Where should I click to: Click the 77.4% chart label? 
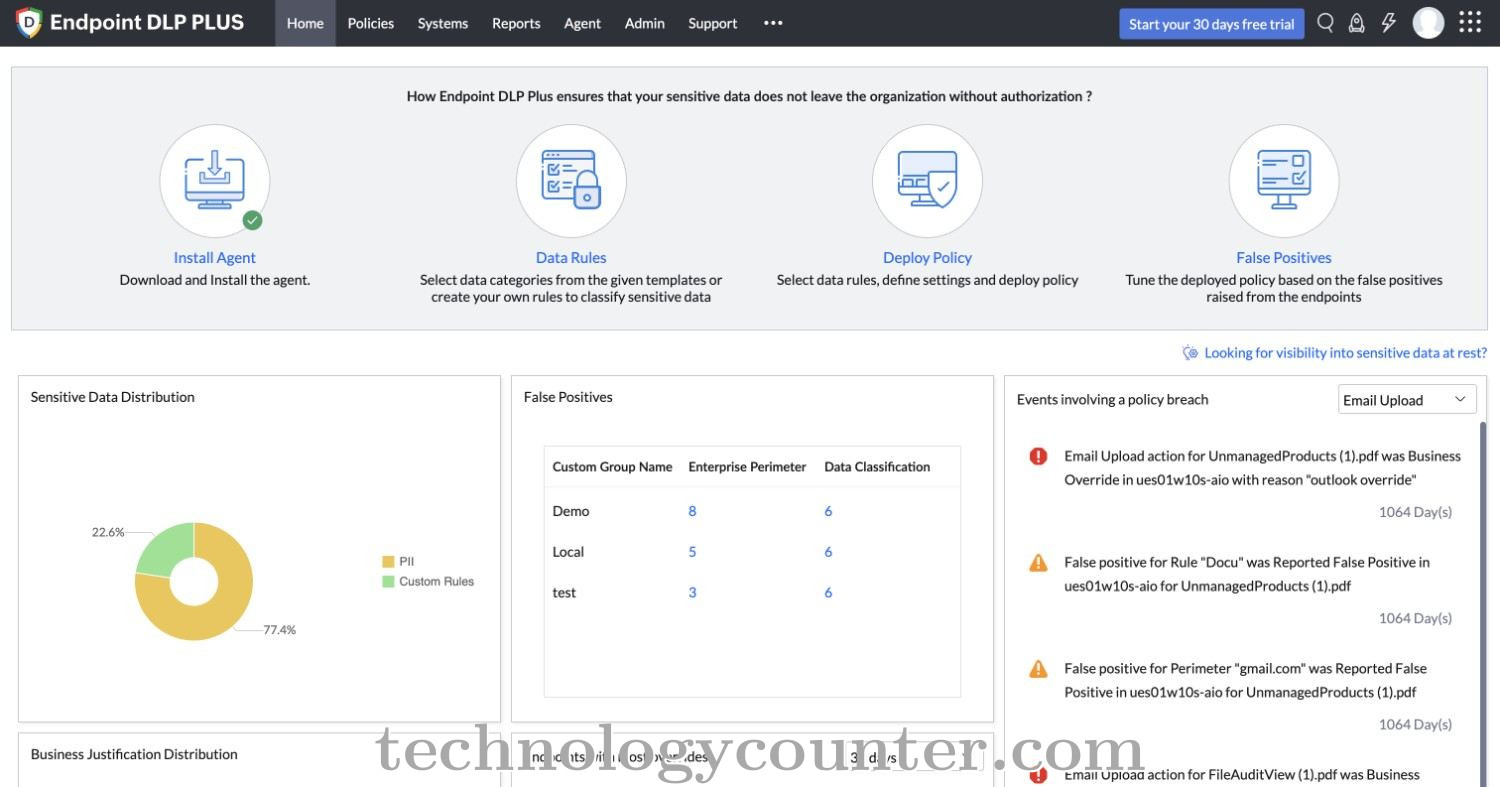click(x=279, y=630)
